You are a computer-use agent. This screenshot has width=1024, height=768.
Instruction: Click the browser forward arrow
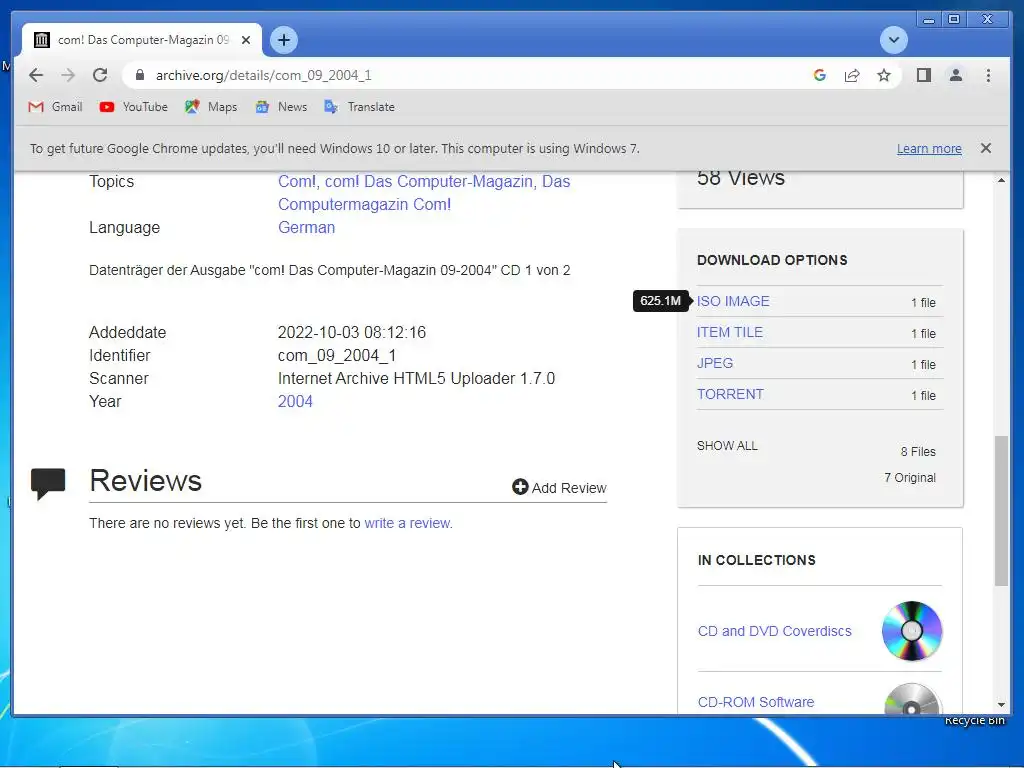pos(68,75)
